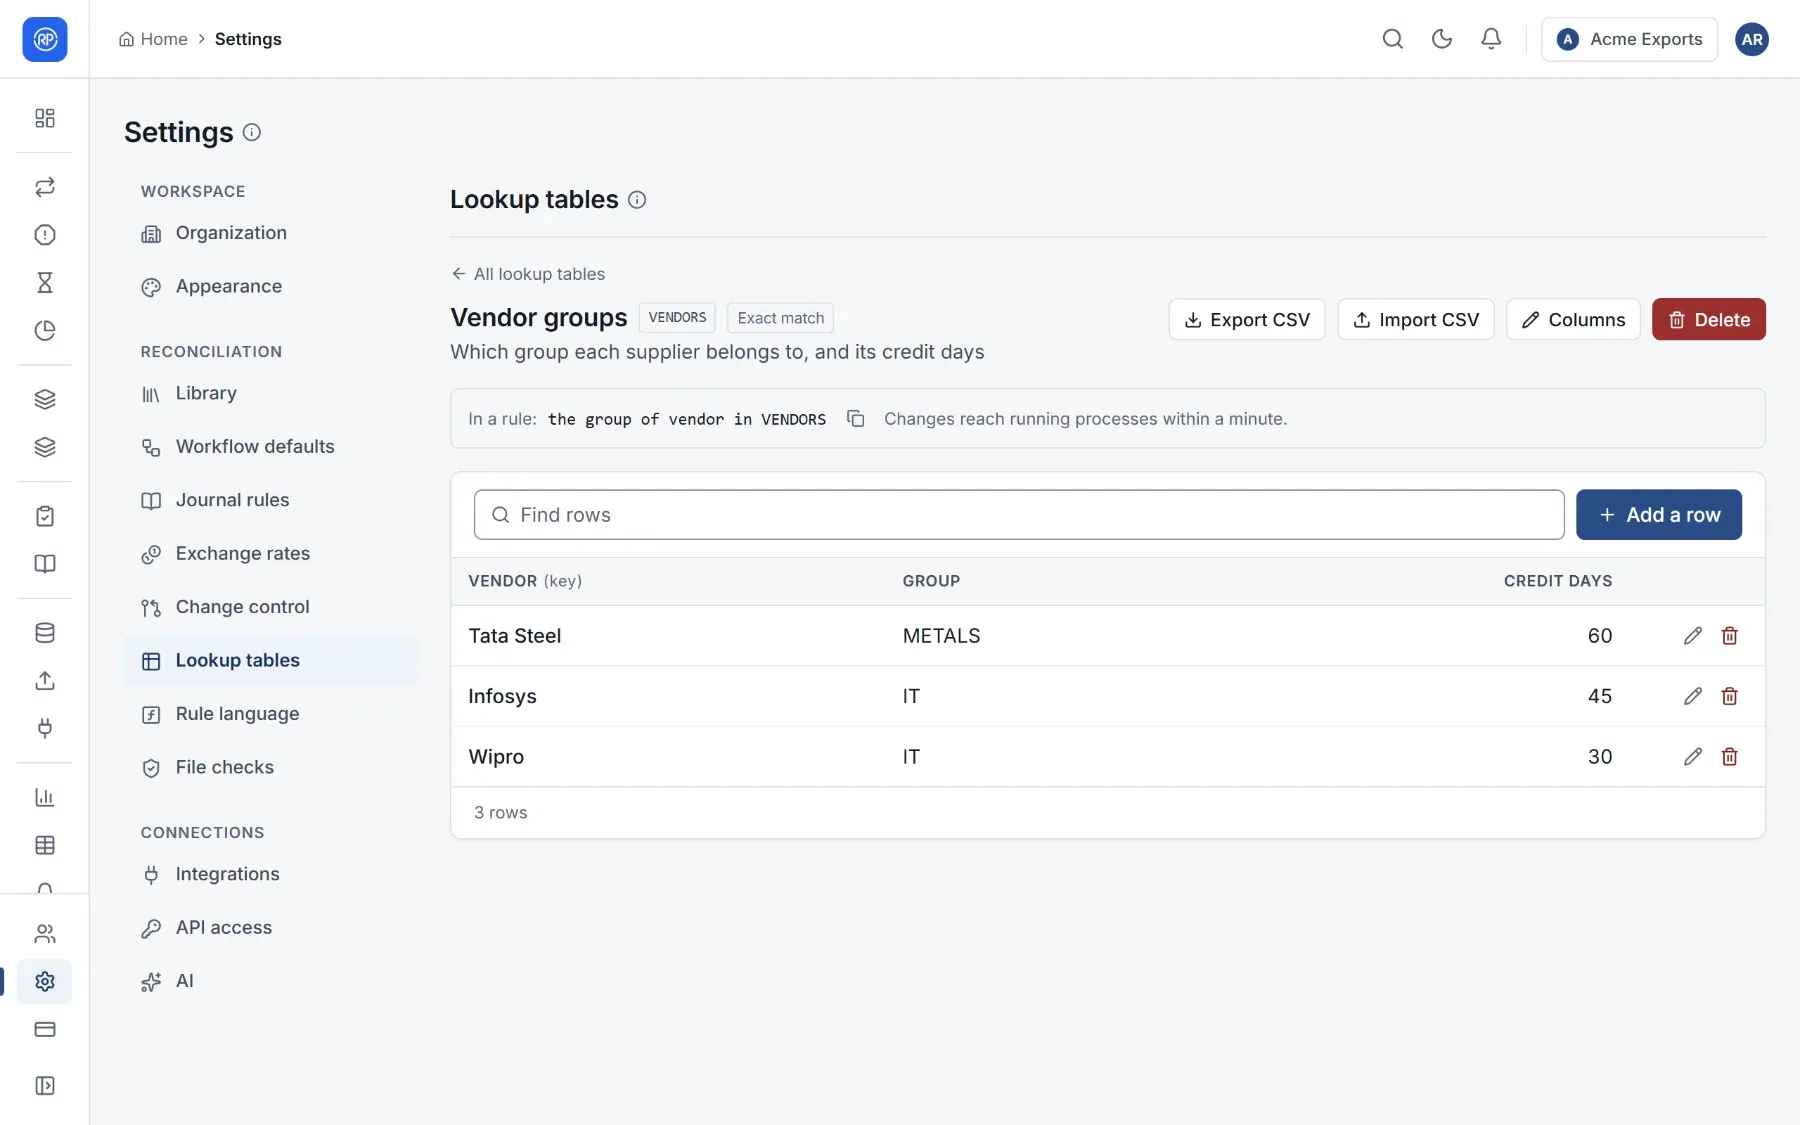Click the METALS group cell
Screen dimensions: 1800x1125
click(x=941, y=636)
